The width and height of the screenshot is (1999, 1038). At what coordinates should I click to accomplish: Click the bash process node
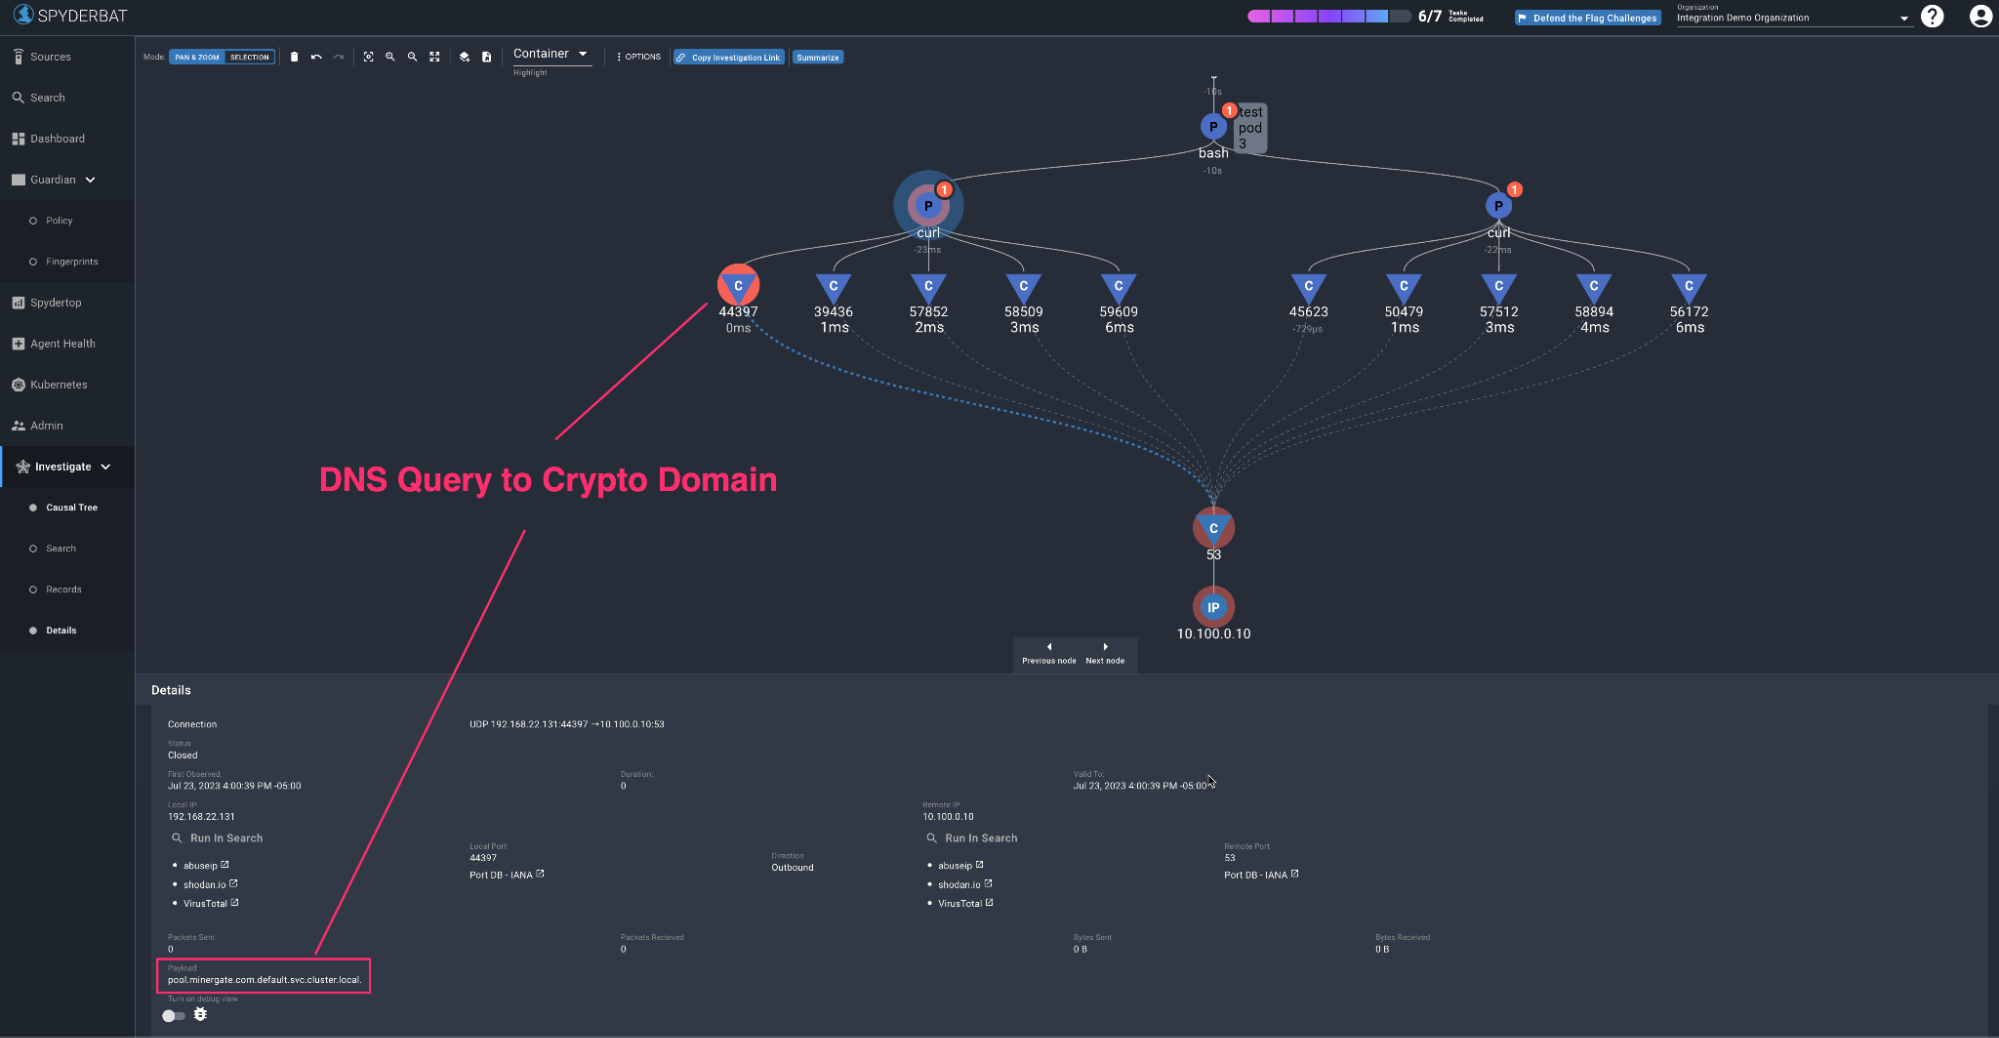click(x=1212, y=127)
